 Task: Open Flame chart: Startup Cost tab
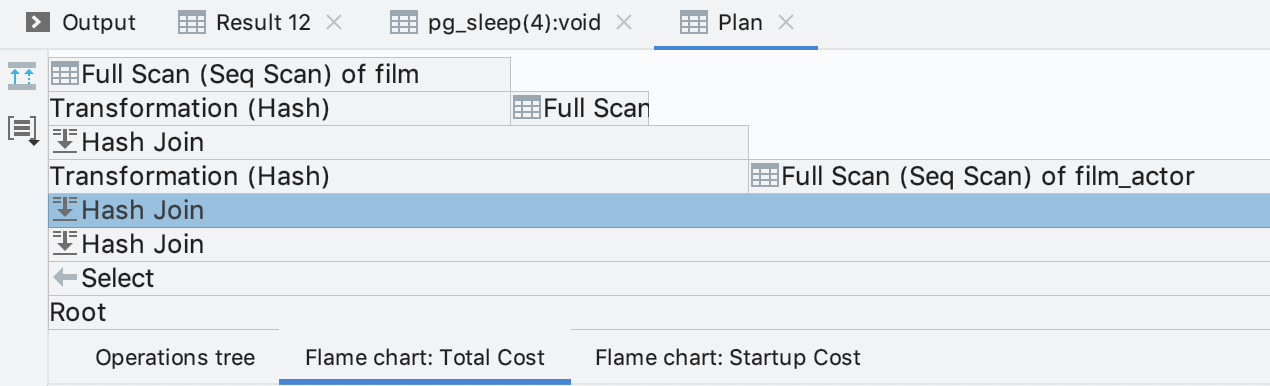[x=728, y=357]
